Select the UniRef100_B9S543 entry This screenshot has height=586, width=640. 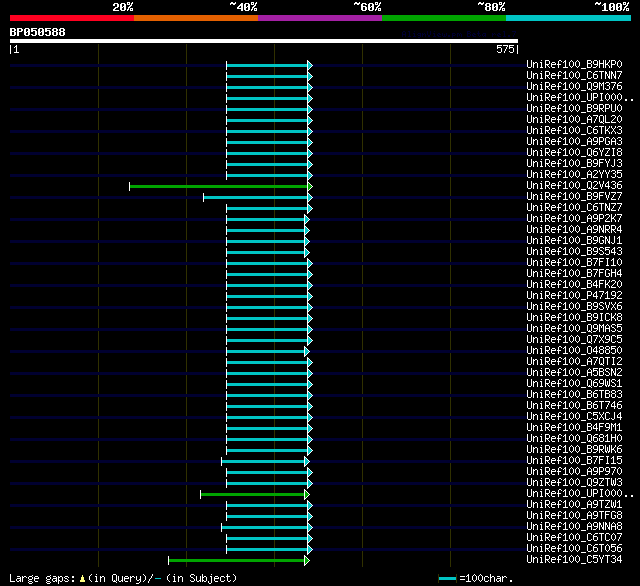click(574, 252)
